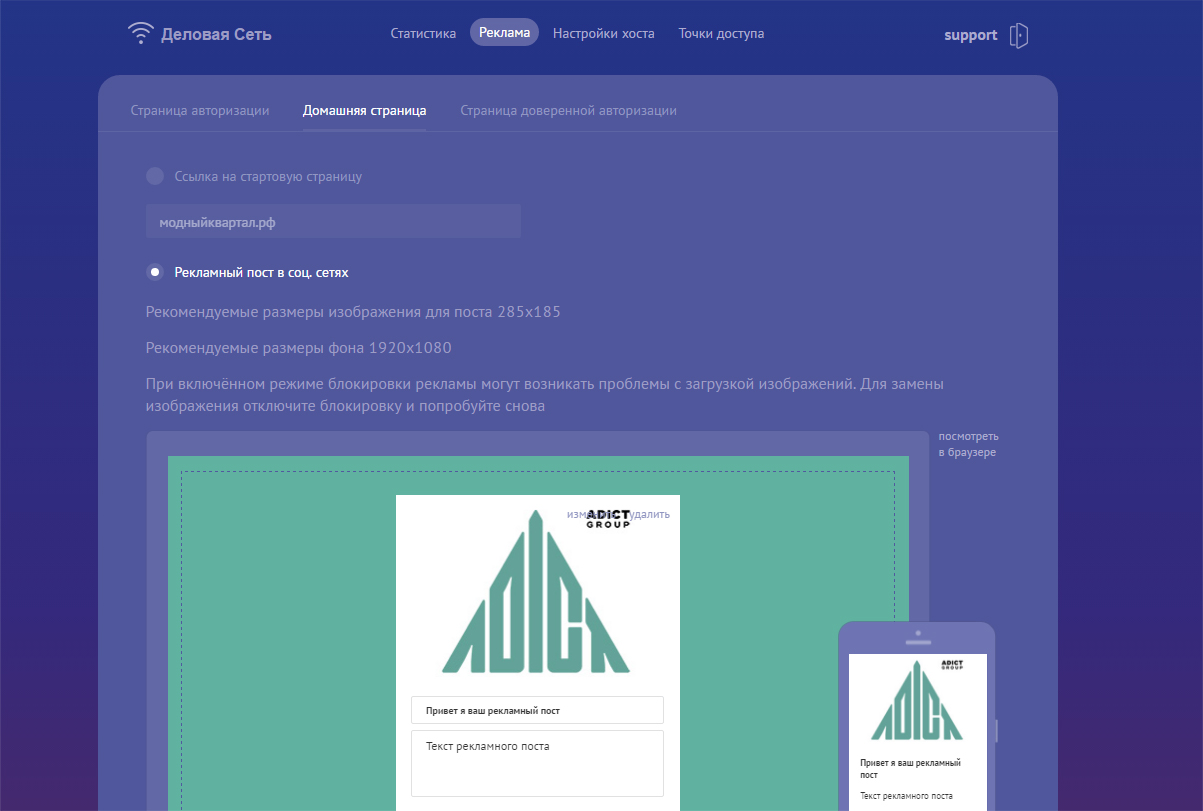Switch to Страница доверенной авторизации tab
Screen dimensions: 1203x811
pyautogui.click(x=568, y=110)
